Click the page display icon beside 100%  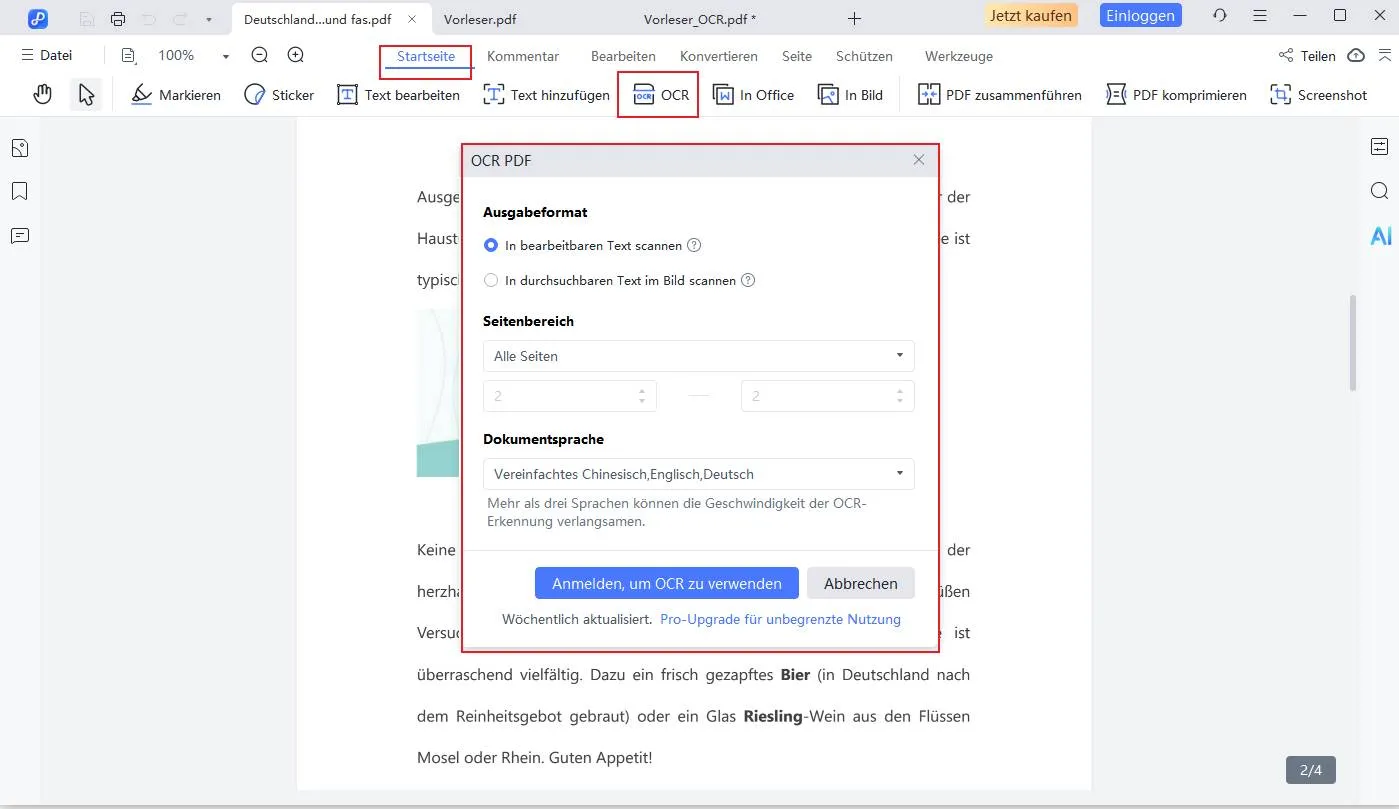coord(128,56)
